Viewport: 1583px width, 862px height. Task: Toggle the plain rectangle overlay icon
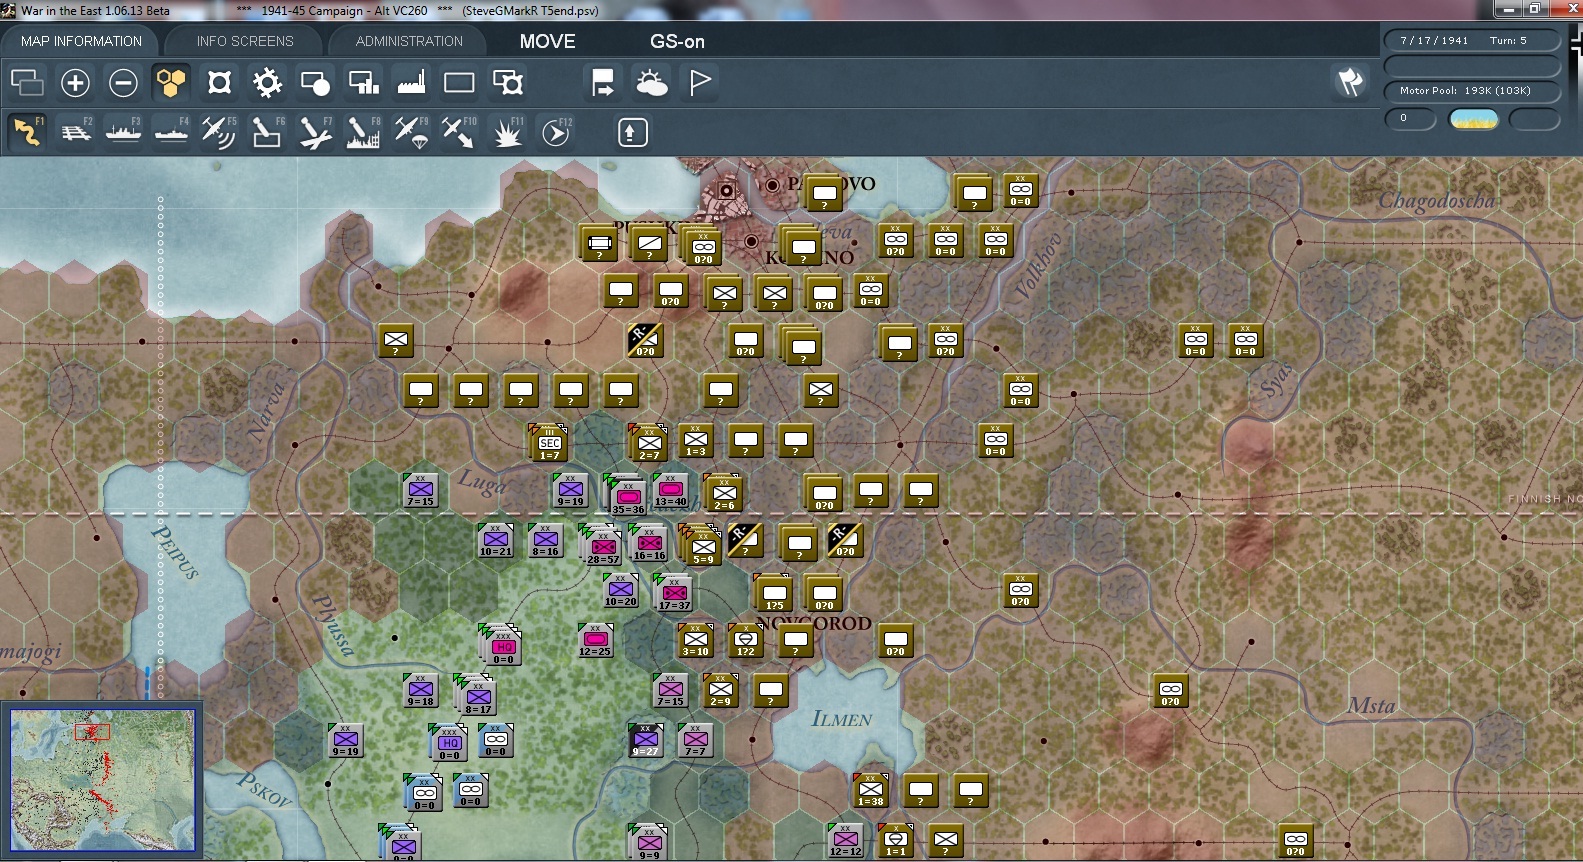coord(459,82)
